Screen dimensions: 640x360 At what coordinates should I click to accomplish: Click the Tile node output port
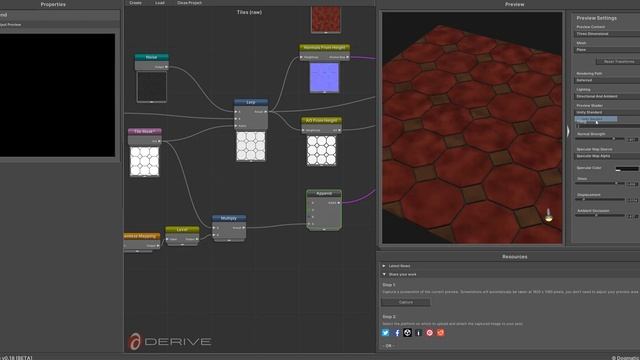tap(159, 141)
